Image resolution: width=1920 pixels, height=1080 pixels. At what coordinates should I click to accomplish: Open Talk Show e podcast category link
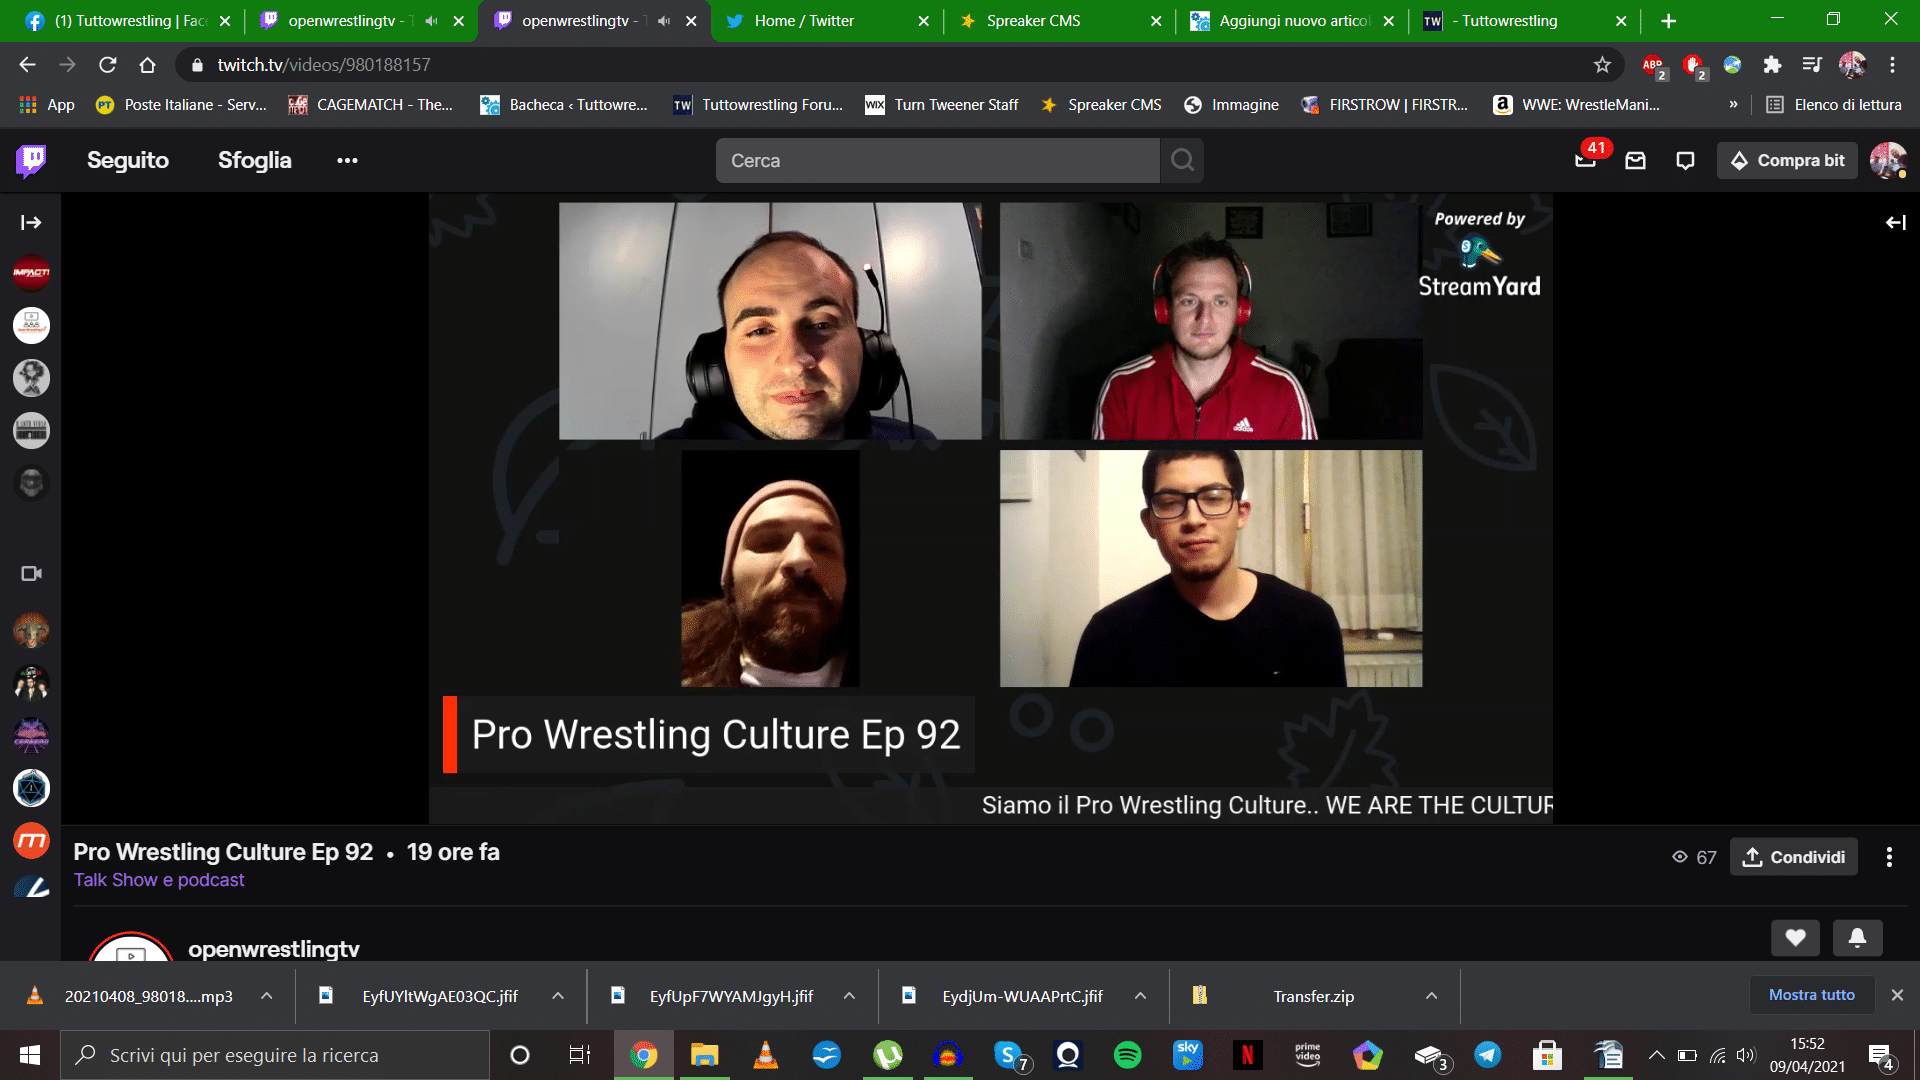point(159,880)
